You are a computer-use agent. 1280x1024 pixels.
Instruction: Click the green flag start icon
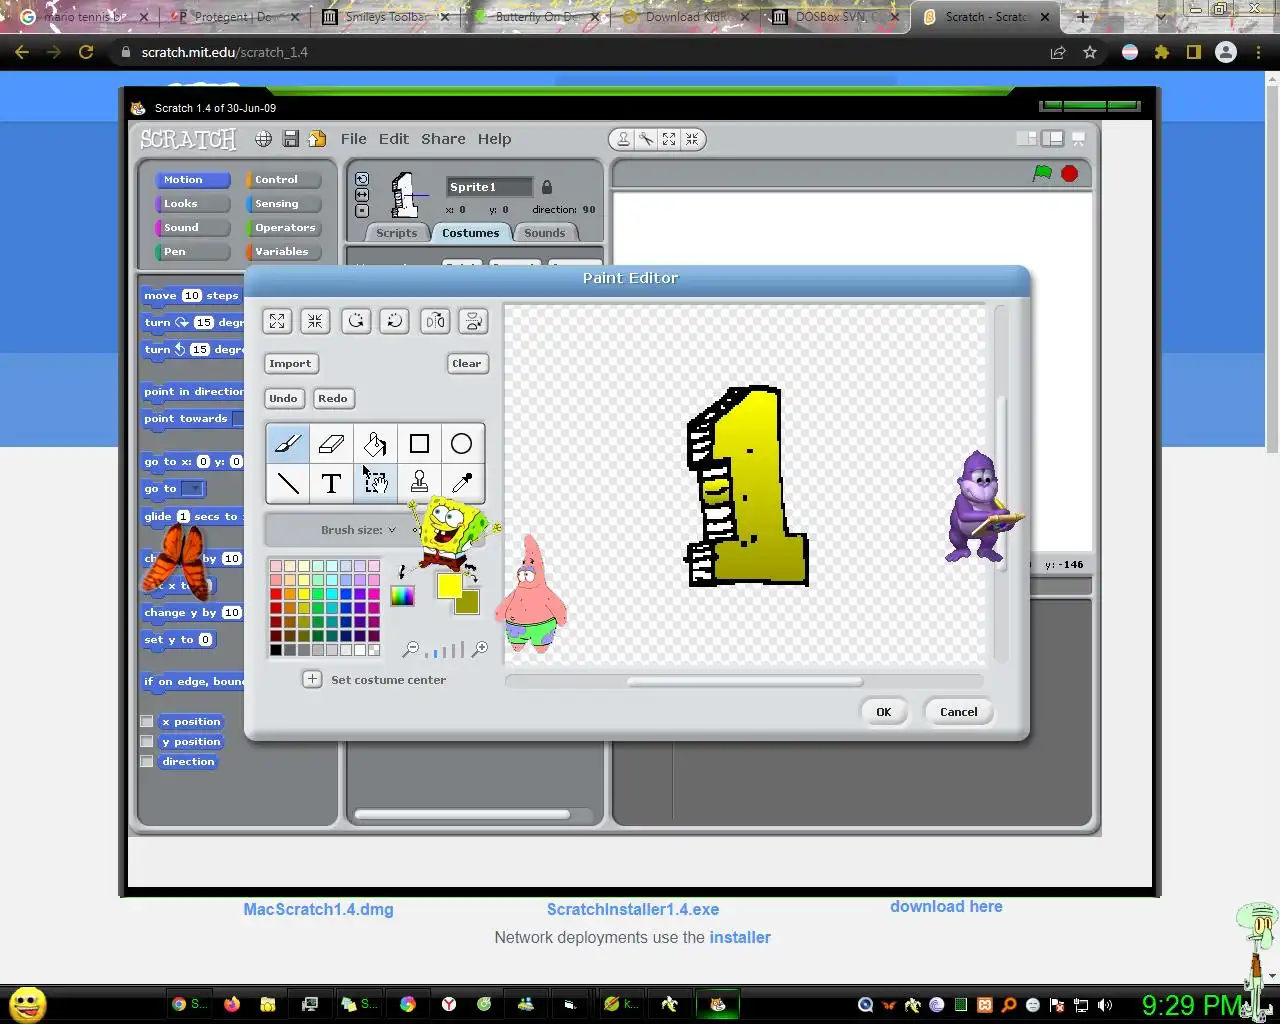[x=1042, y=173]
